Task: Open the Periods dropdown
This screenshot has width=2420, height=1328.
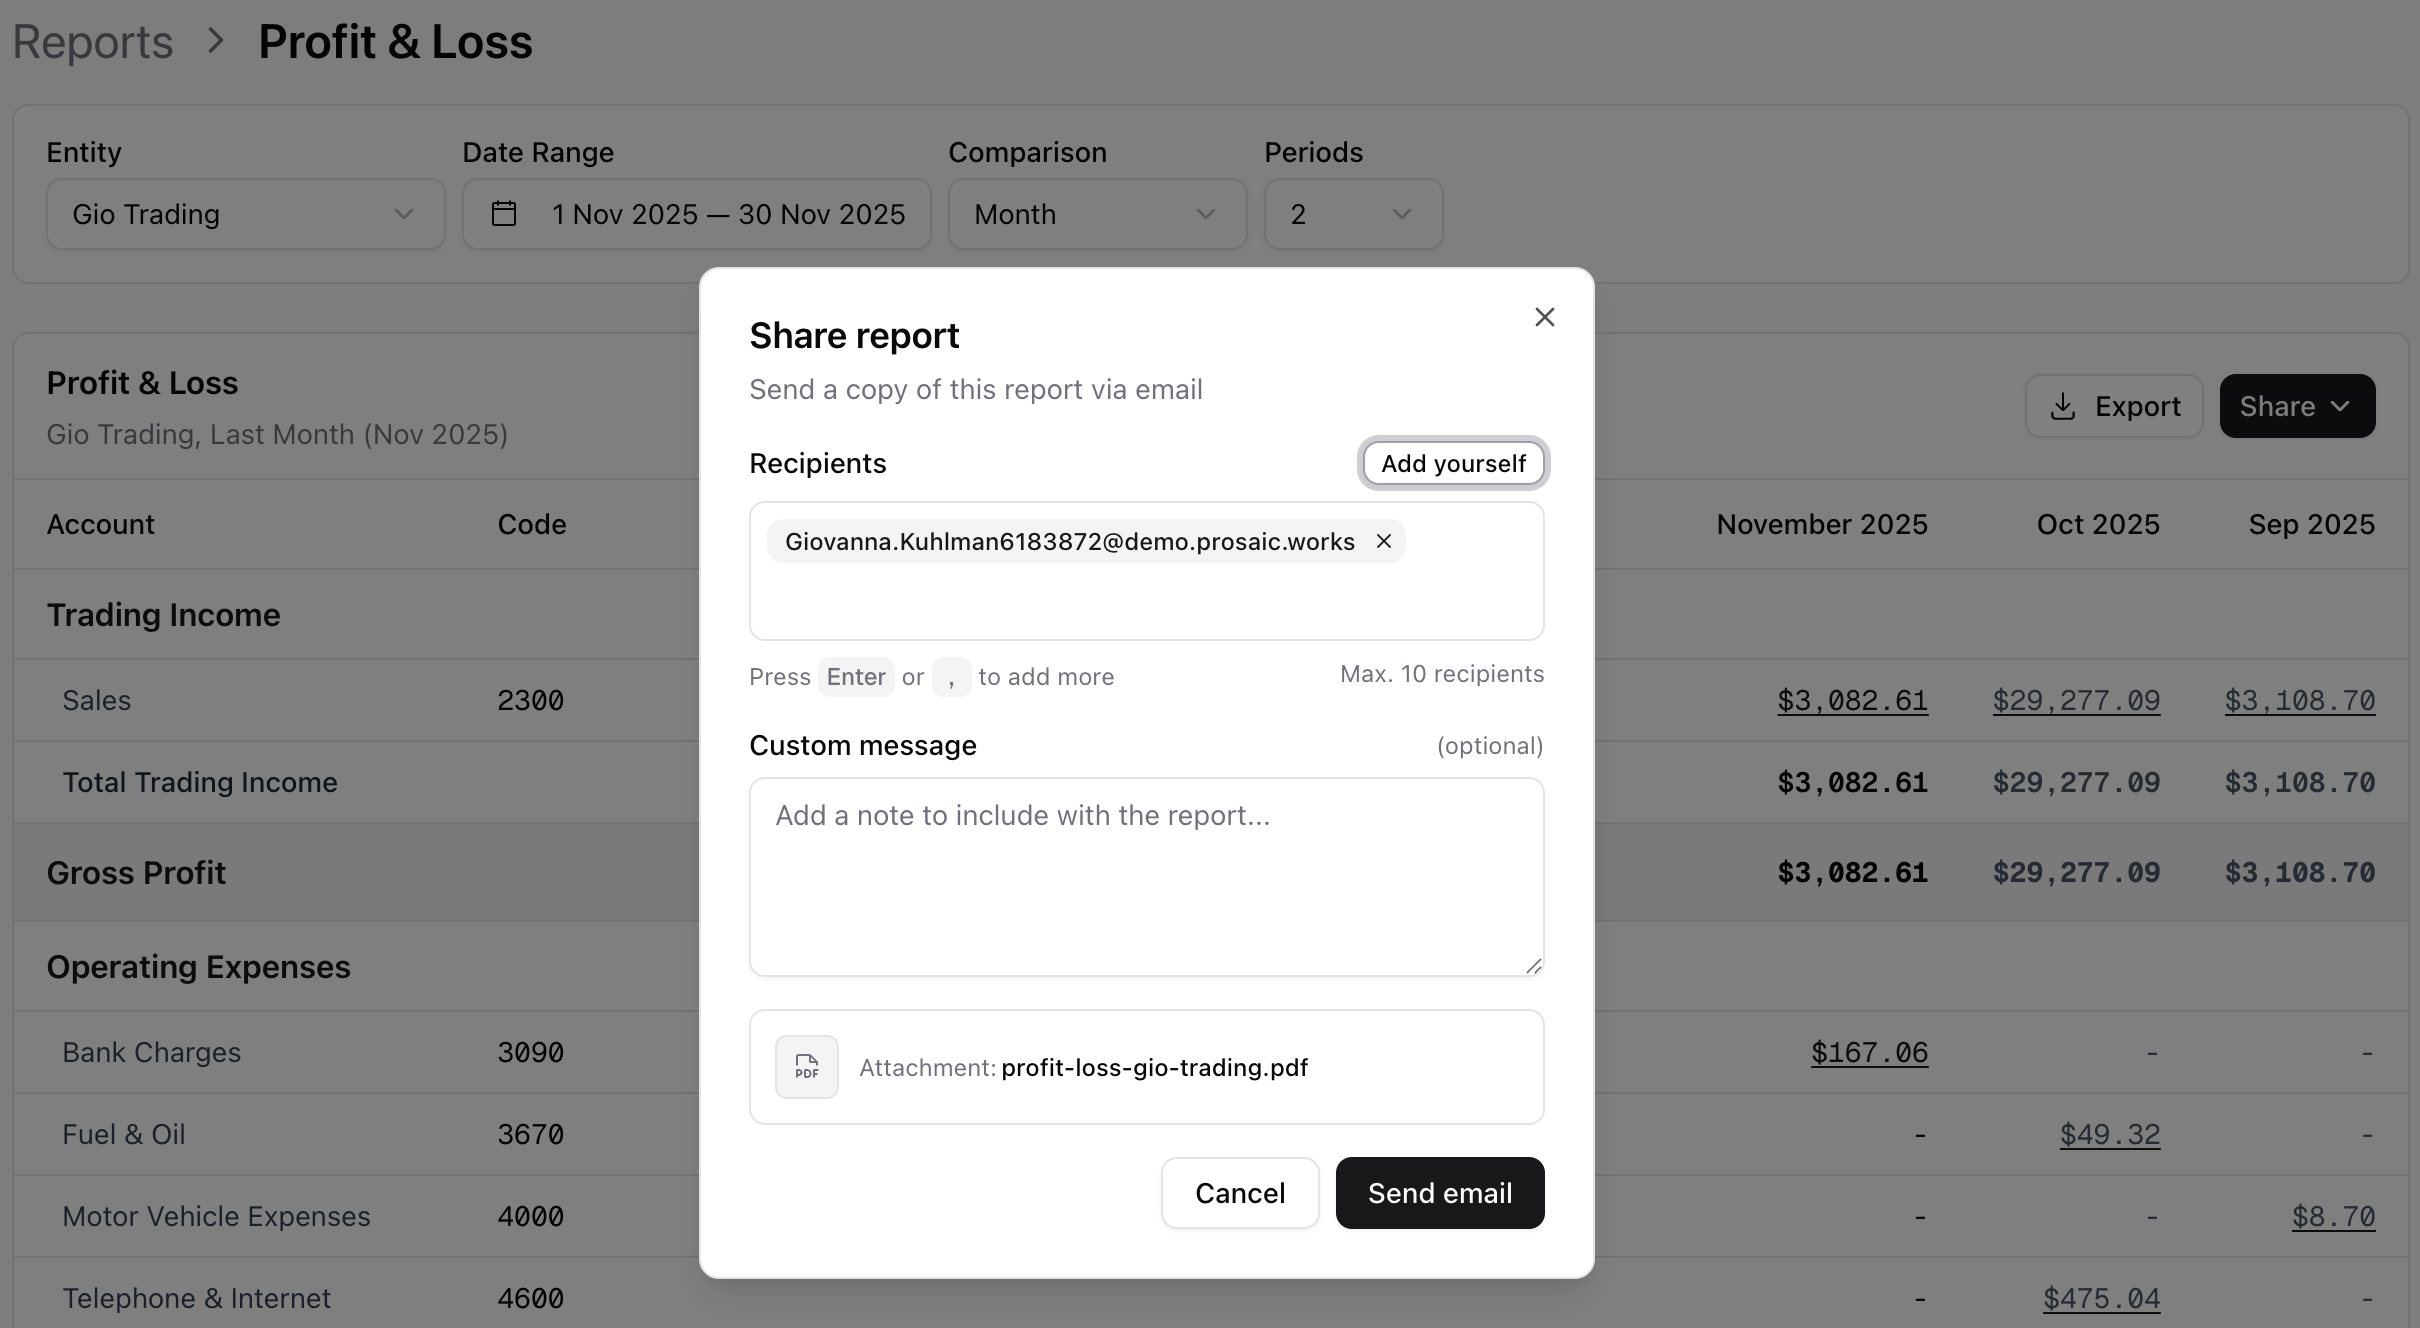Action: click(x=1352, y=214)
